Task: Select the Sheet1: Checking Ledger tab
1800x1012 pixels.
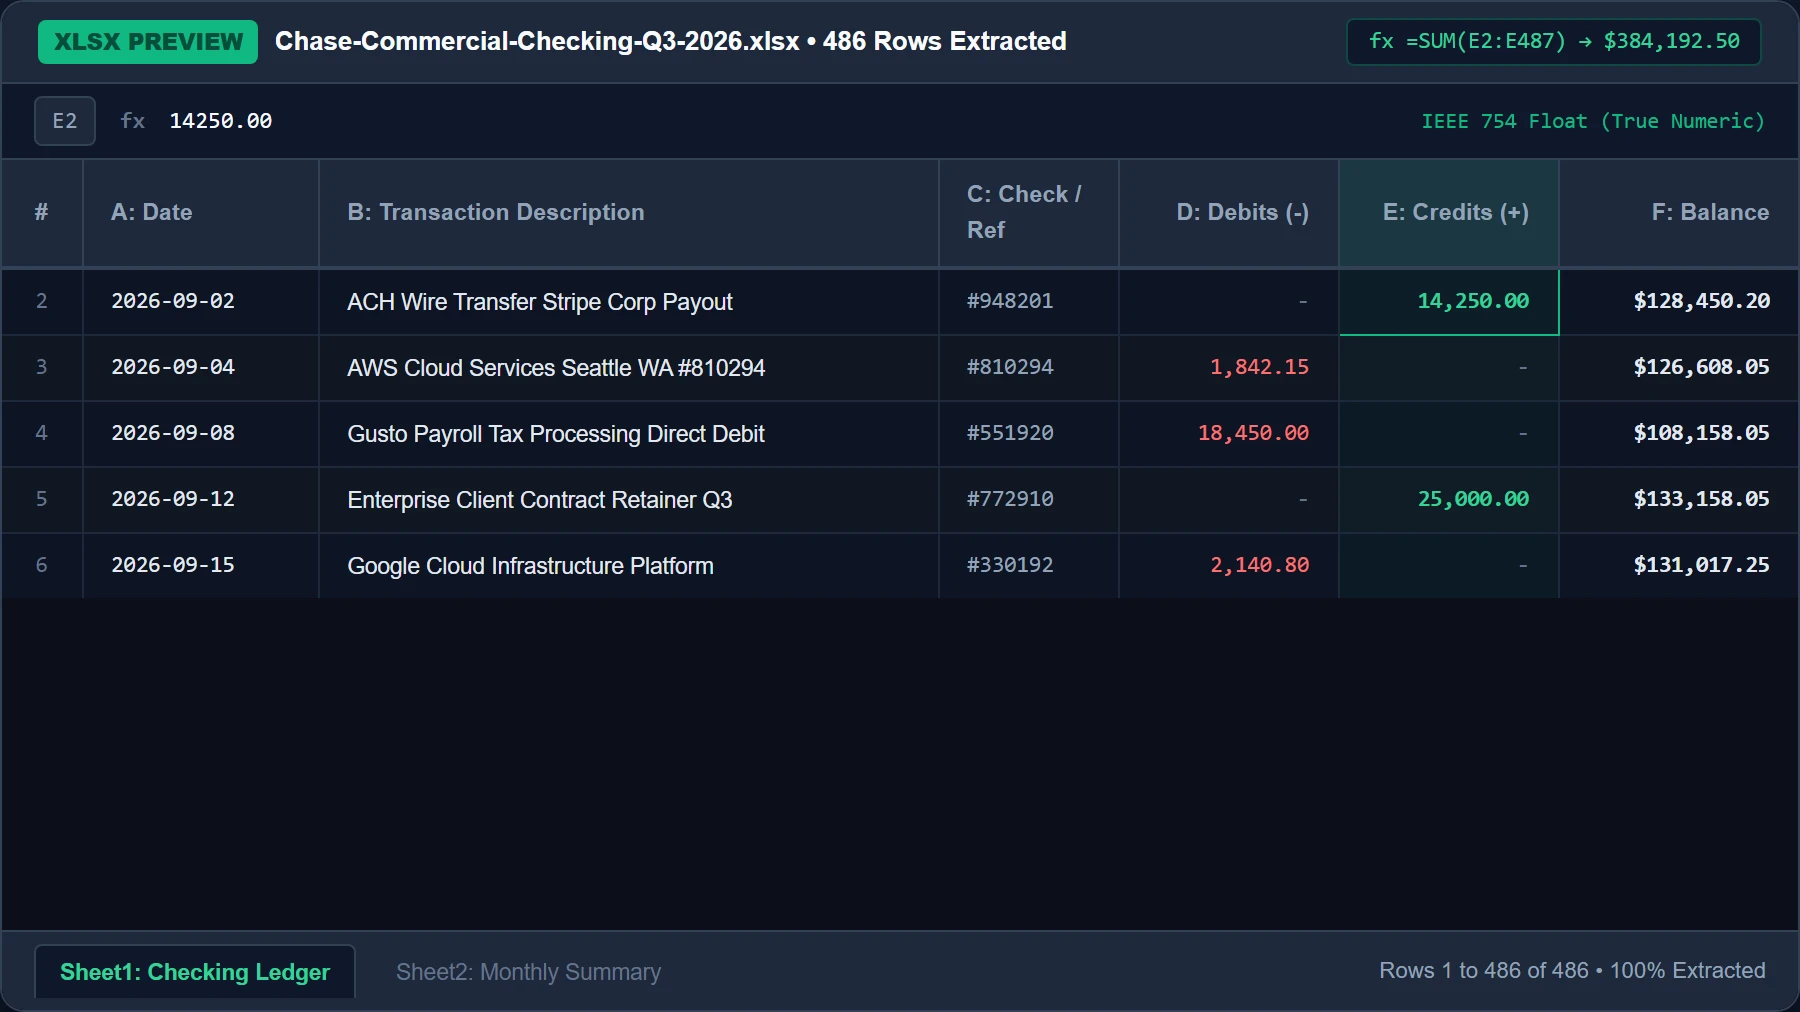Action: (x=195, y=972)
